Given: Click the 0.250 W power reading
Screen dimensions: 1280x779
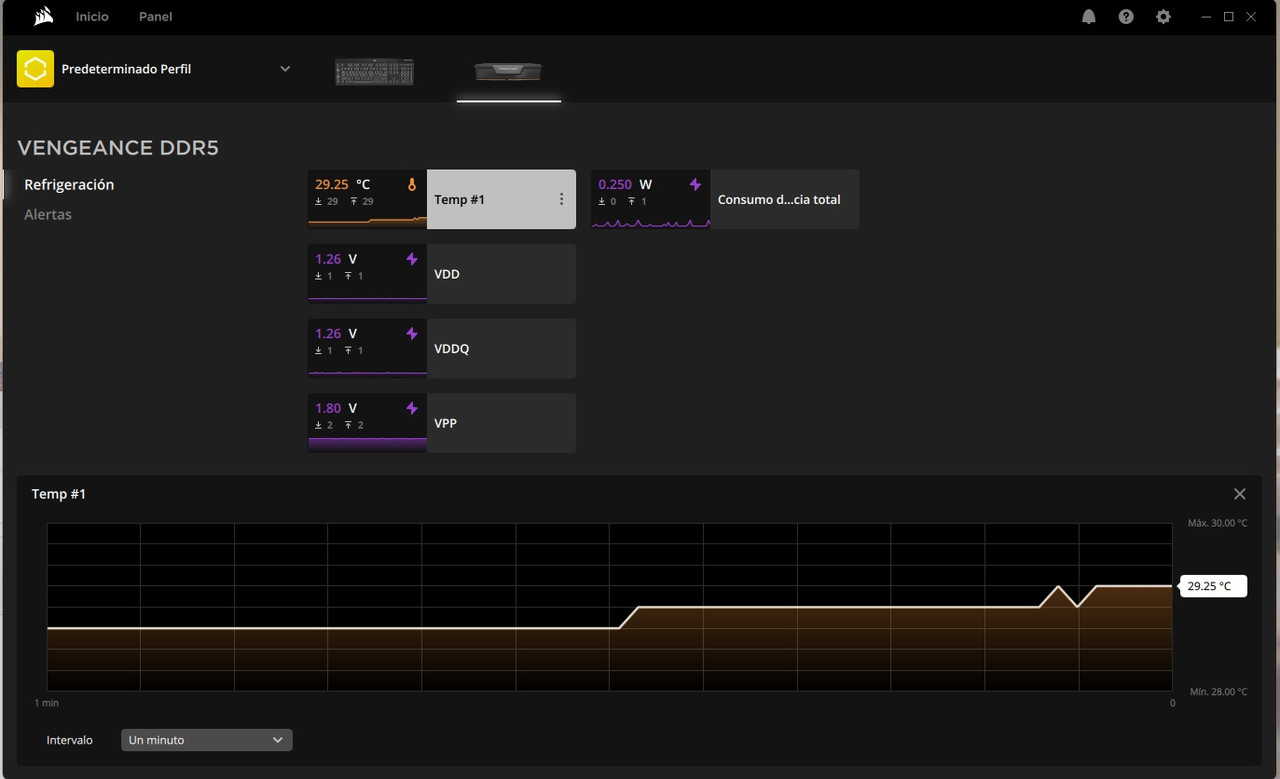Looking at the screenshot, I should (625, 184).
